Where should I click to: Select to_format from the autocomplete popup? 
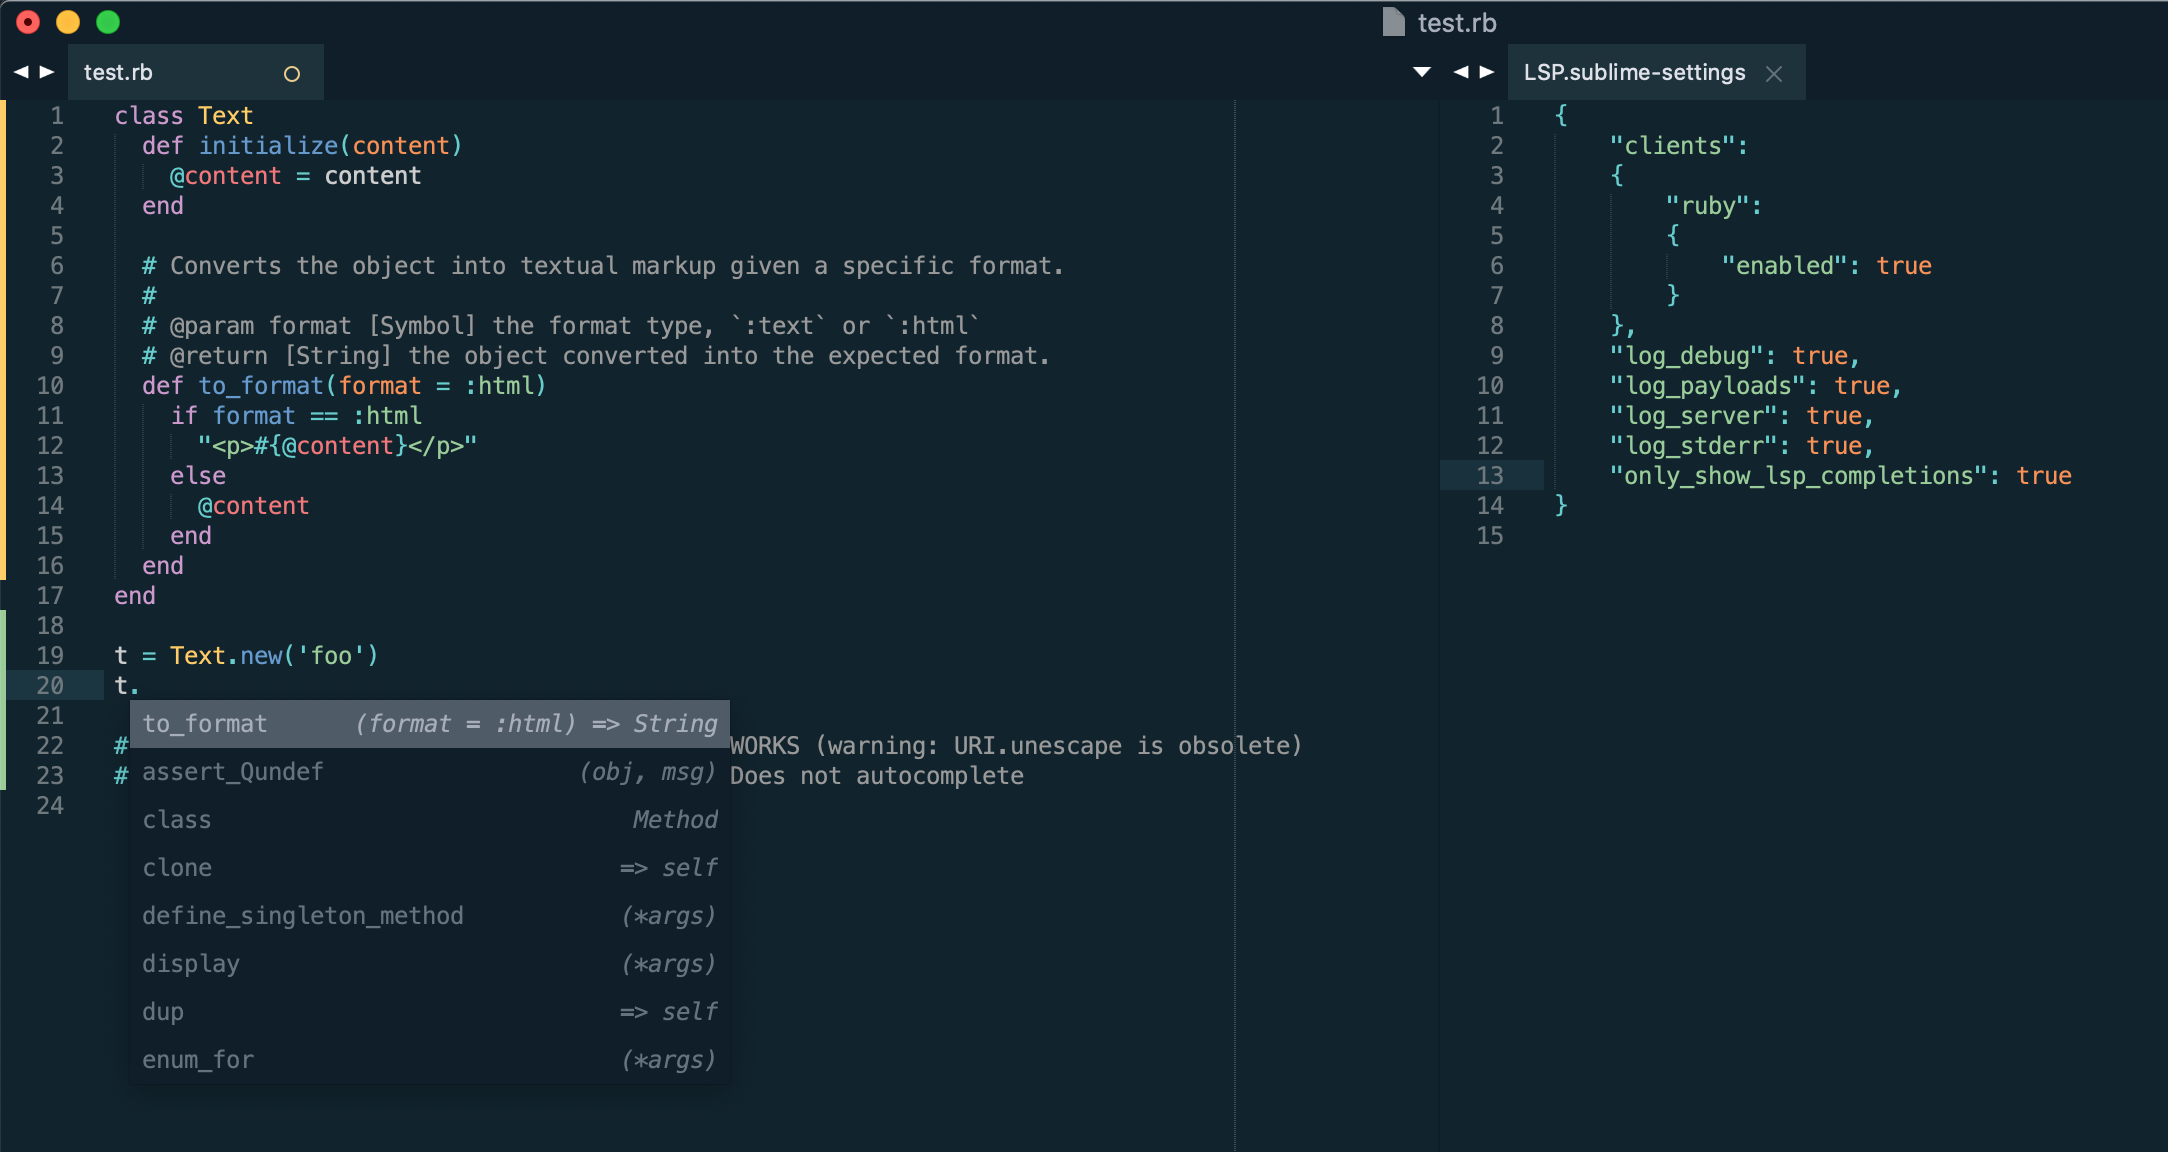(204, 723)
